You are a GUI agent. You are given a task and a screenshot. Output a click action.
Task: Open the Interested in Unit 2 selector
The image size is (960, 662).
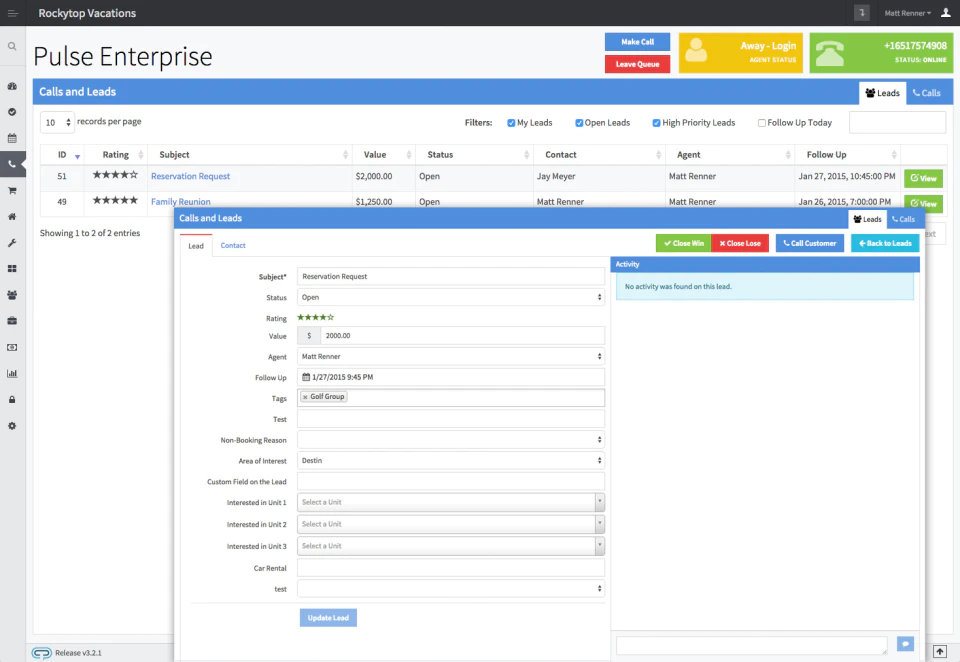pos(451,524)
